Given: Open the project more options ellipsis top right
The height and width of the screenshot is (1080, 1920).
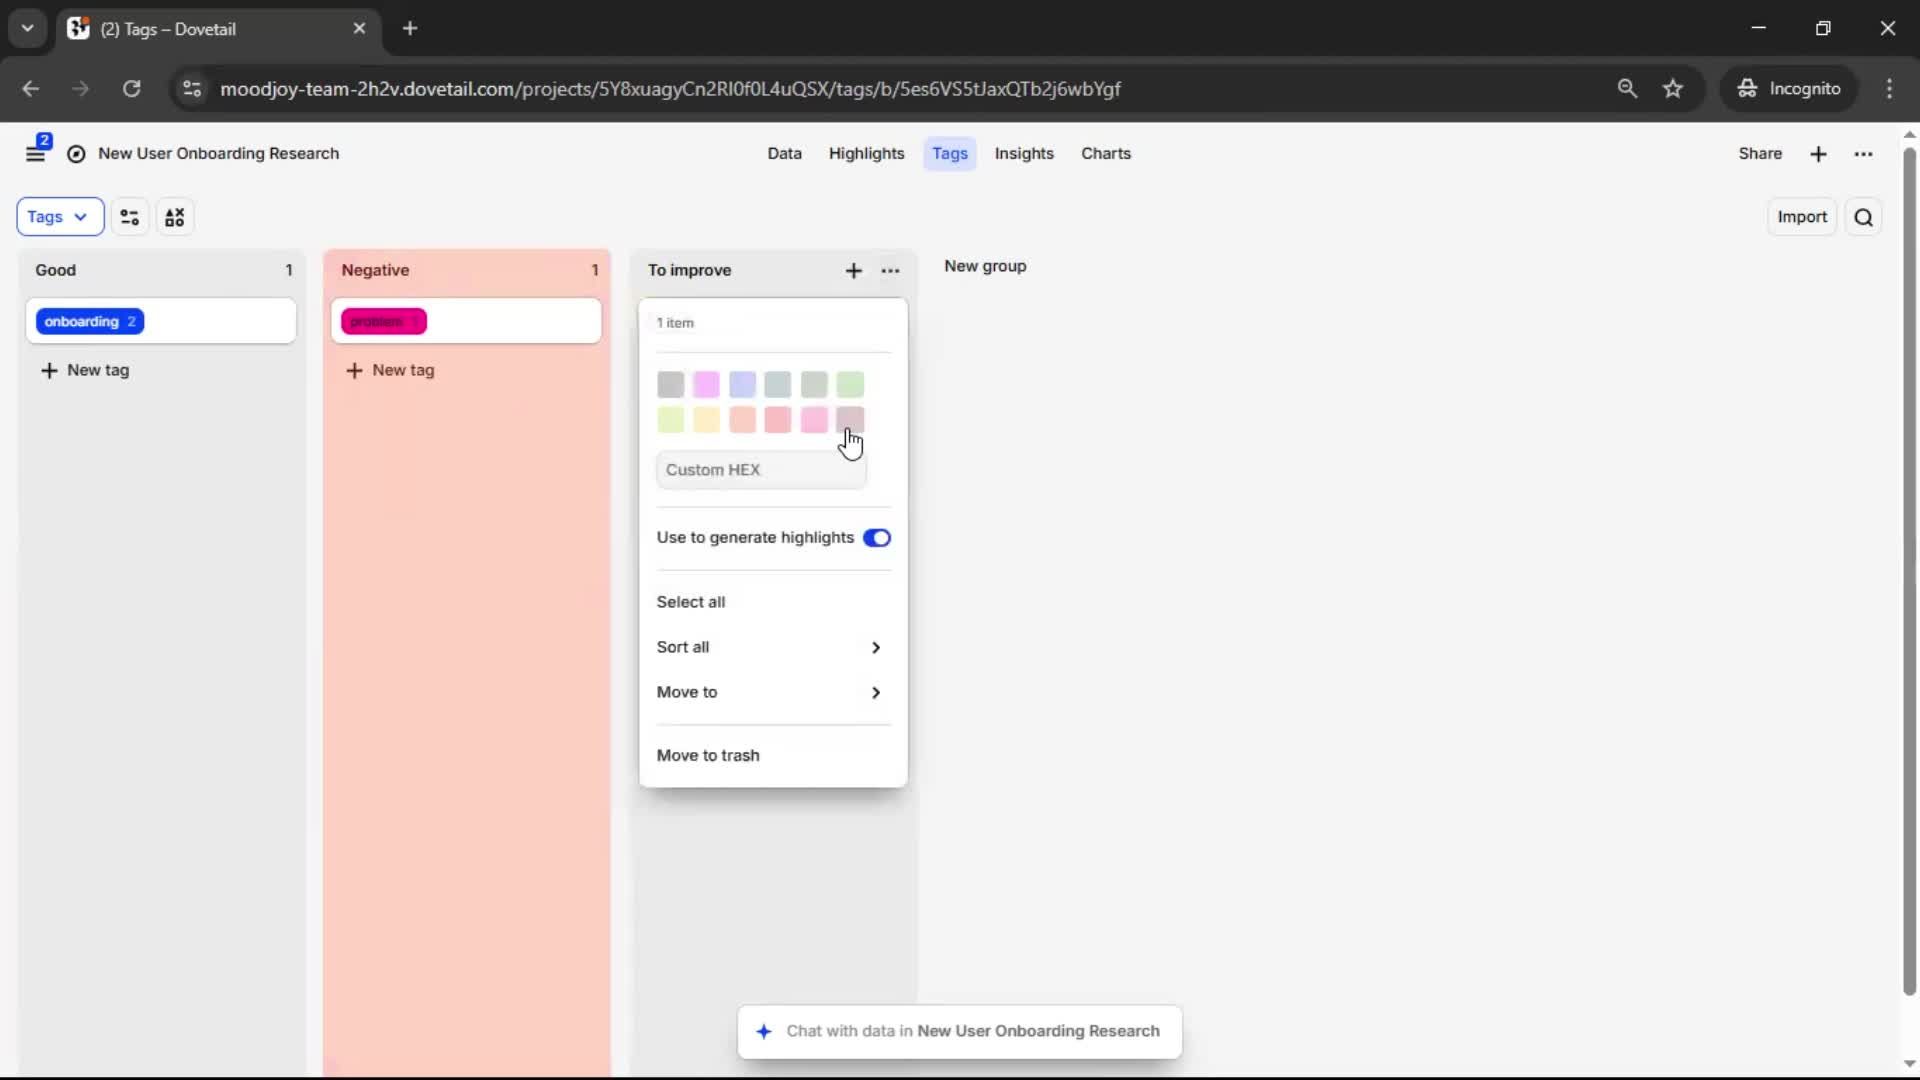Looking at the screenshot, I should point(1863,154).
